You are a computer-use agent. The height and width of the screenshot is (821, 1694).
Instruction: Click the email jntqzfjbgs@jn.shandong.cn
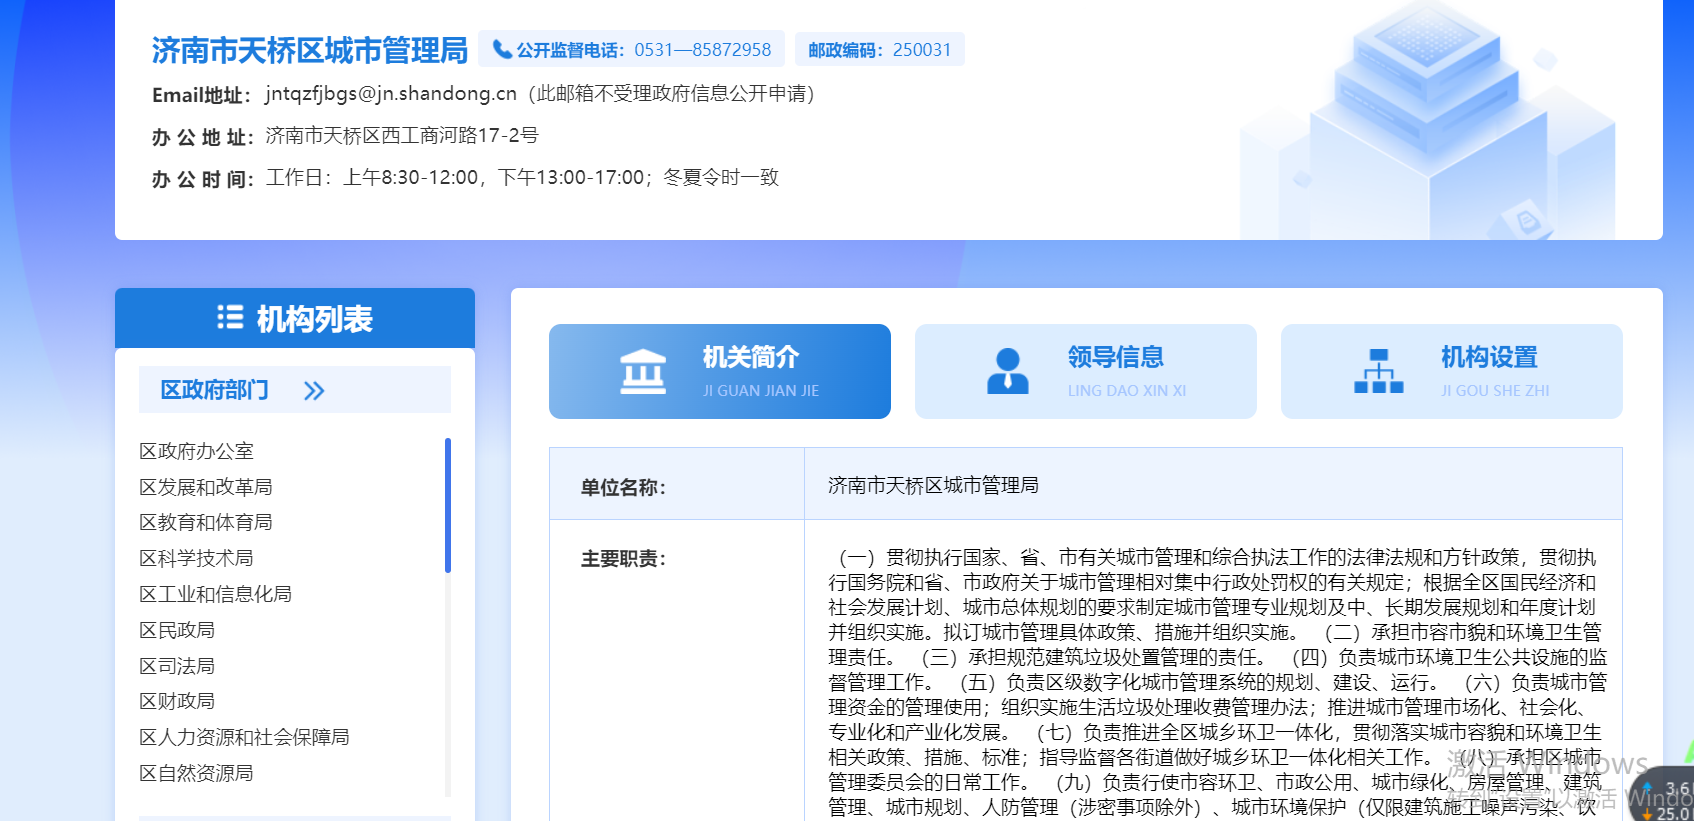pyautogui.click(x=391, y=93)
